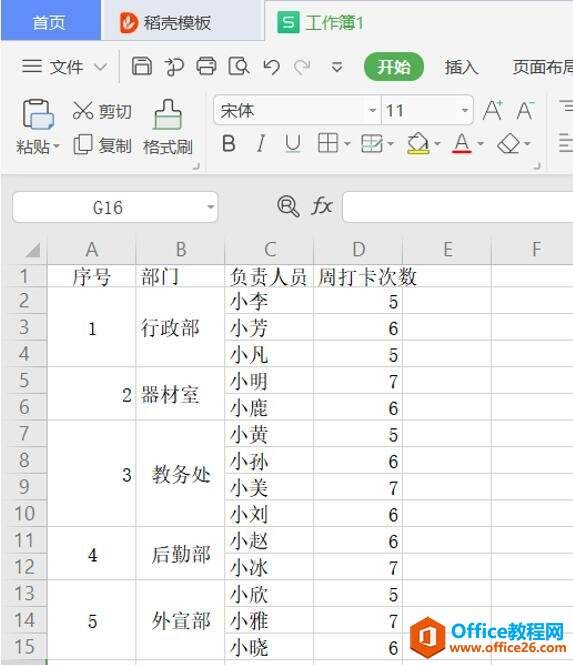573x665 pixels.
Task: Decrease font size A-
Action: pos(525,110)
